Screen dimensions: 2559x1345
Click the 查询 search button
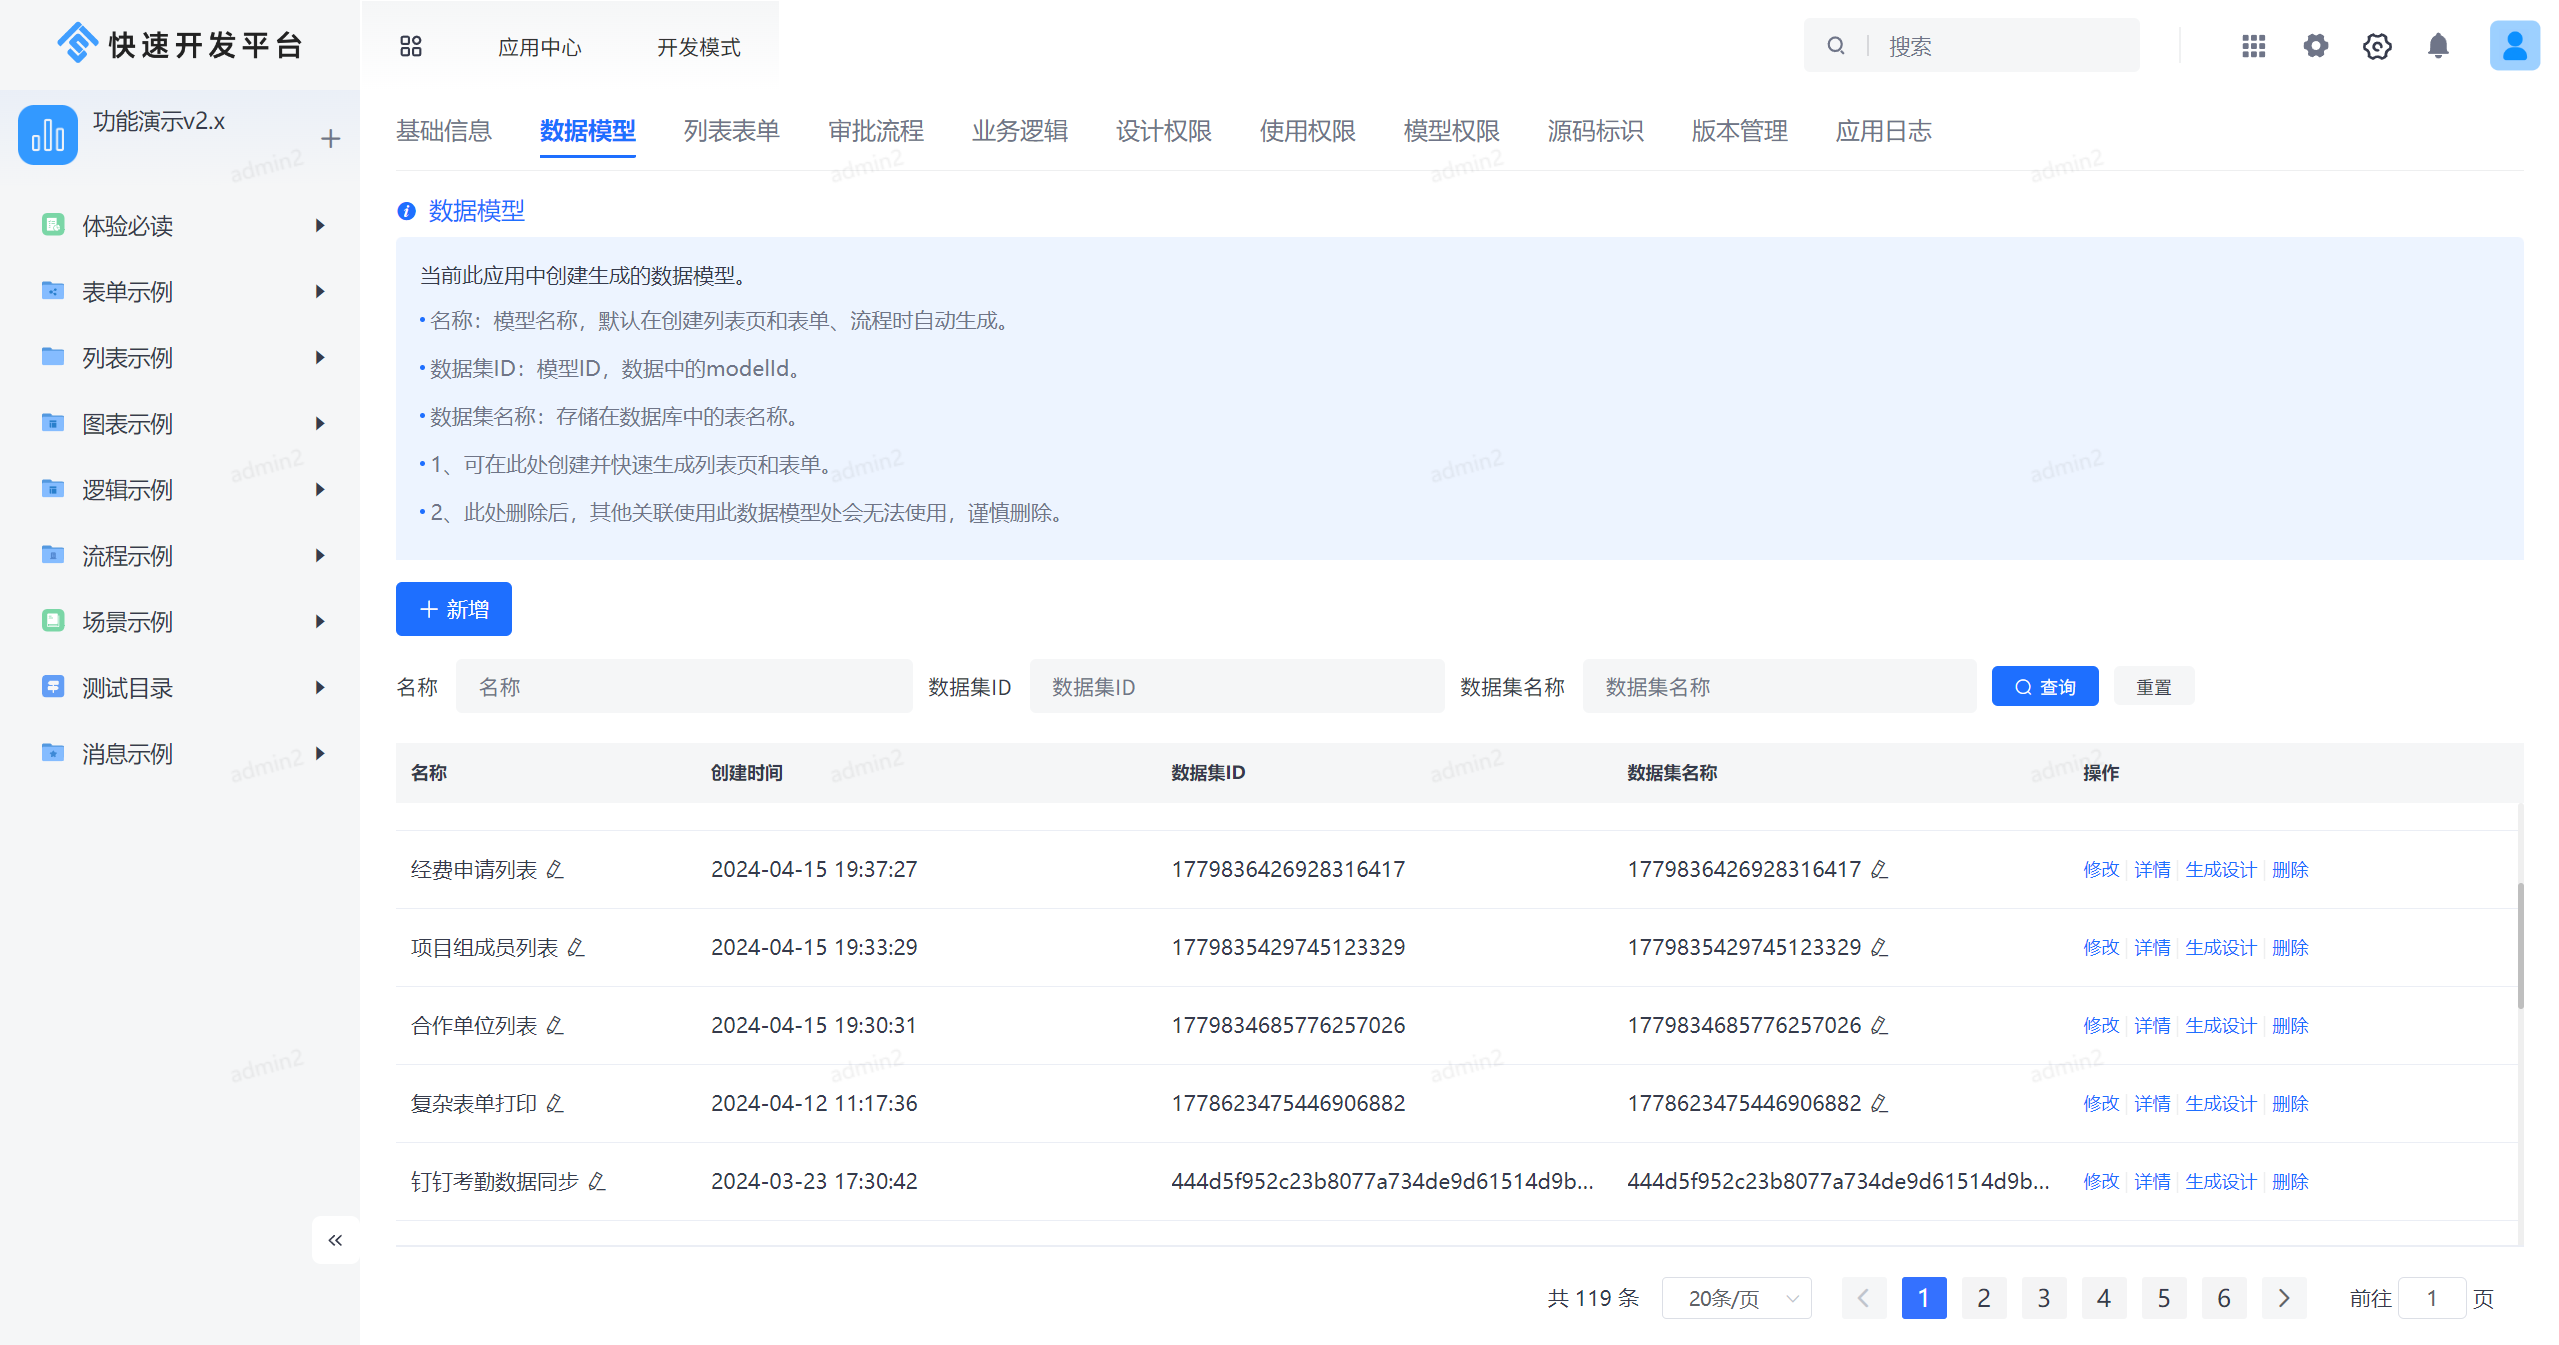pos(2044,687)
